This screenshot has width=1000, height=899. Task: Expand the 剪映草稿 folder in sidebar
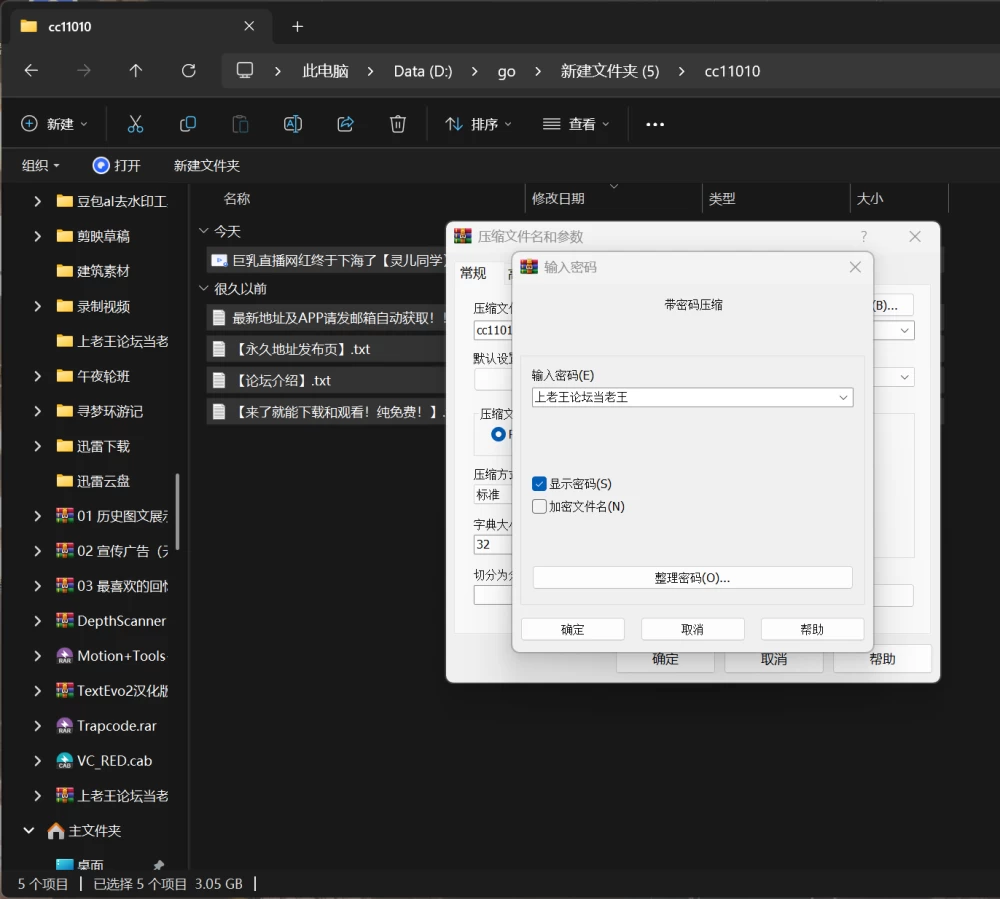point(38,237)
